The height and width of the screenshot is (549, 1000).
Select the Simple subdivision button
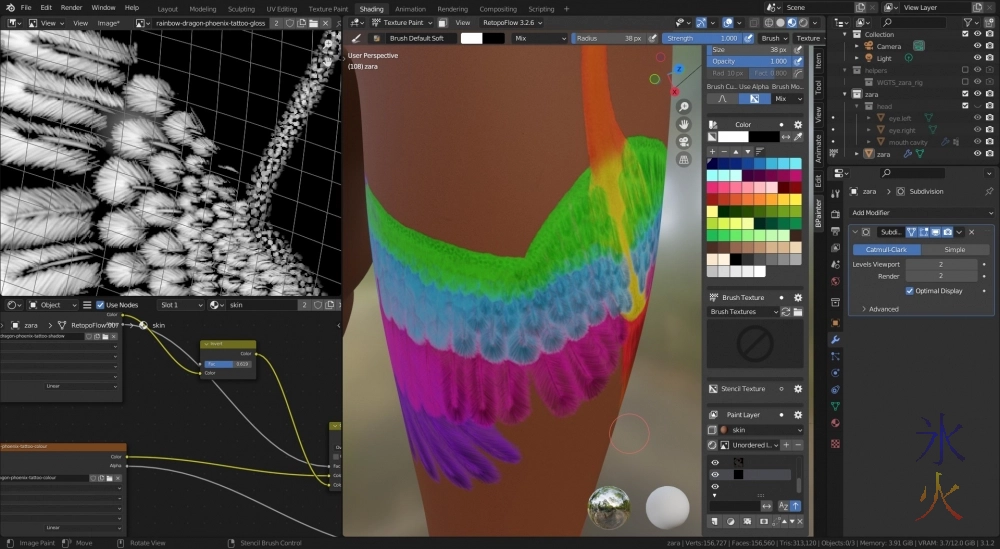click(x=954, y=249)
